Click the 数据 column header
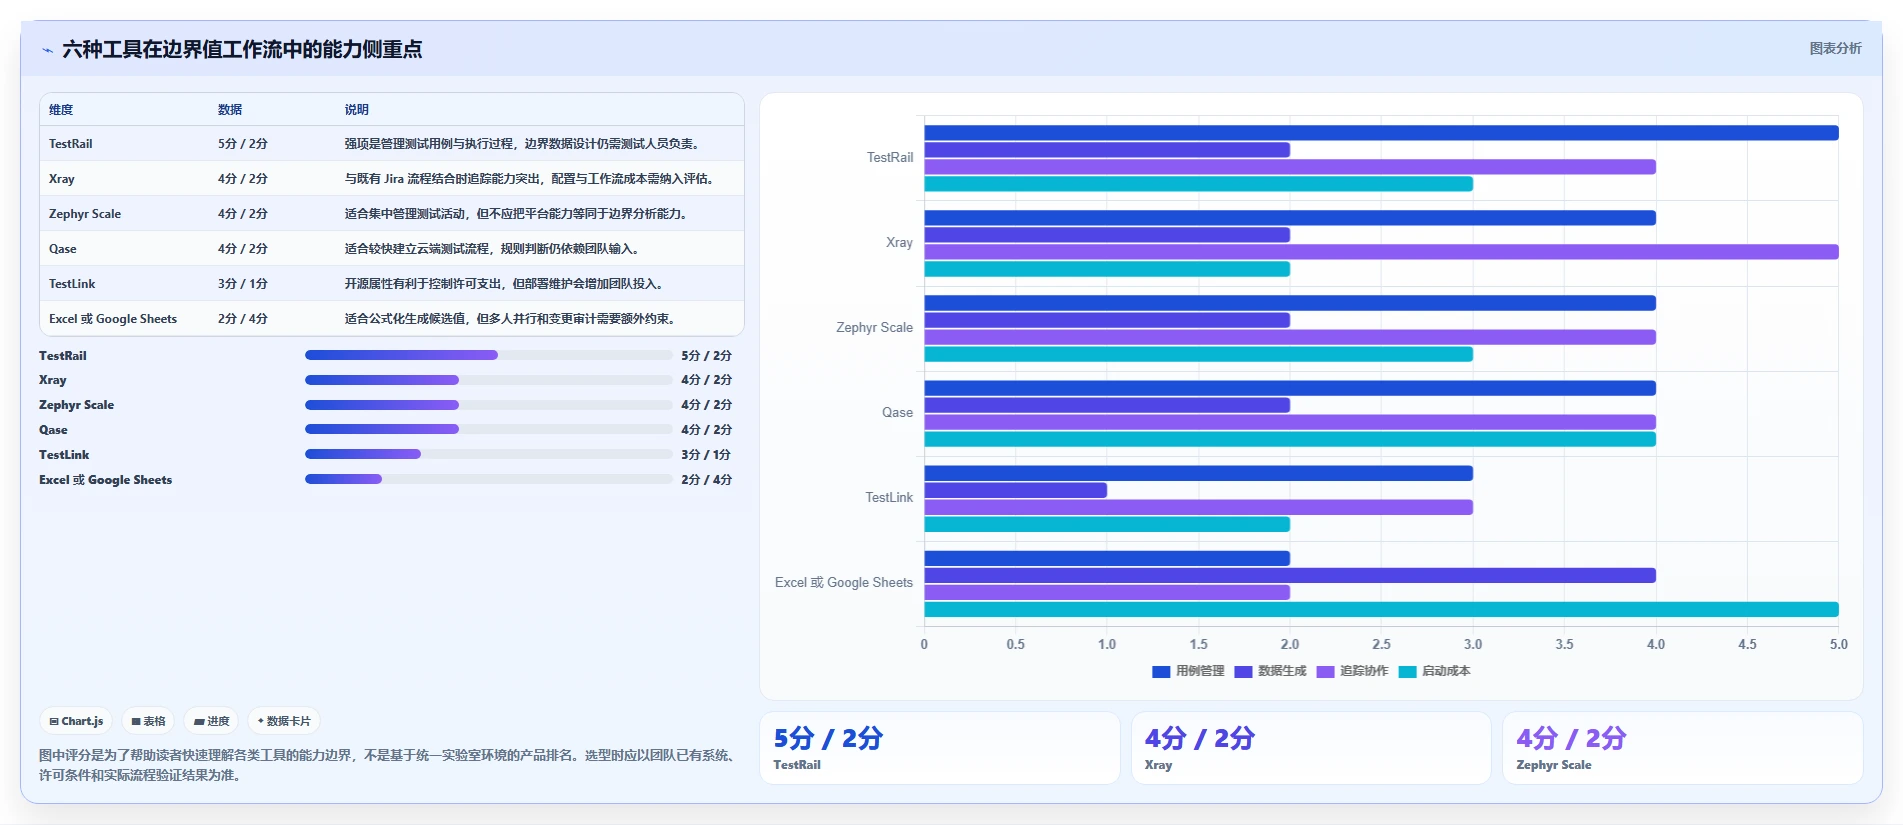Viewport: 1903px width, 825px height. [230, 110]
